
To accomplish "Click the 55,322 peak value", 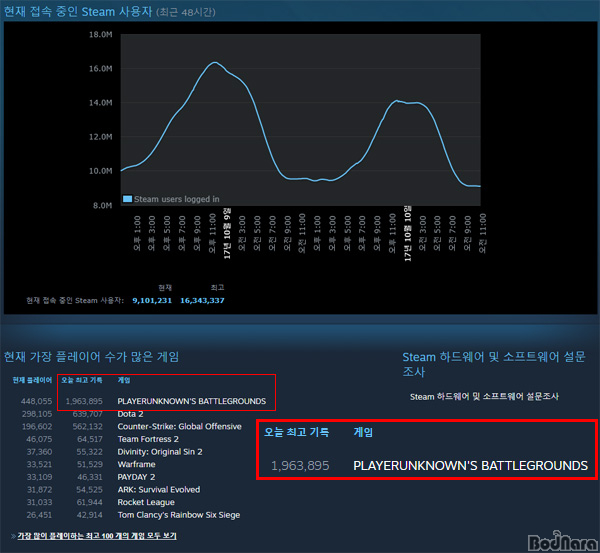I will (x=90, y=452).
